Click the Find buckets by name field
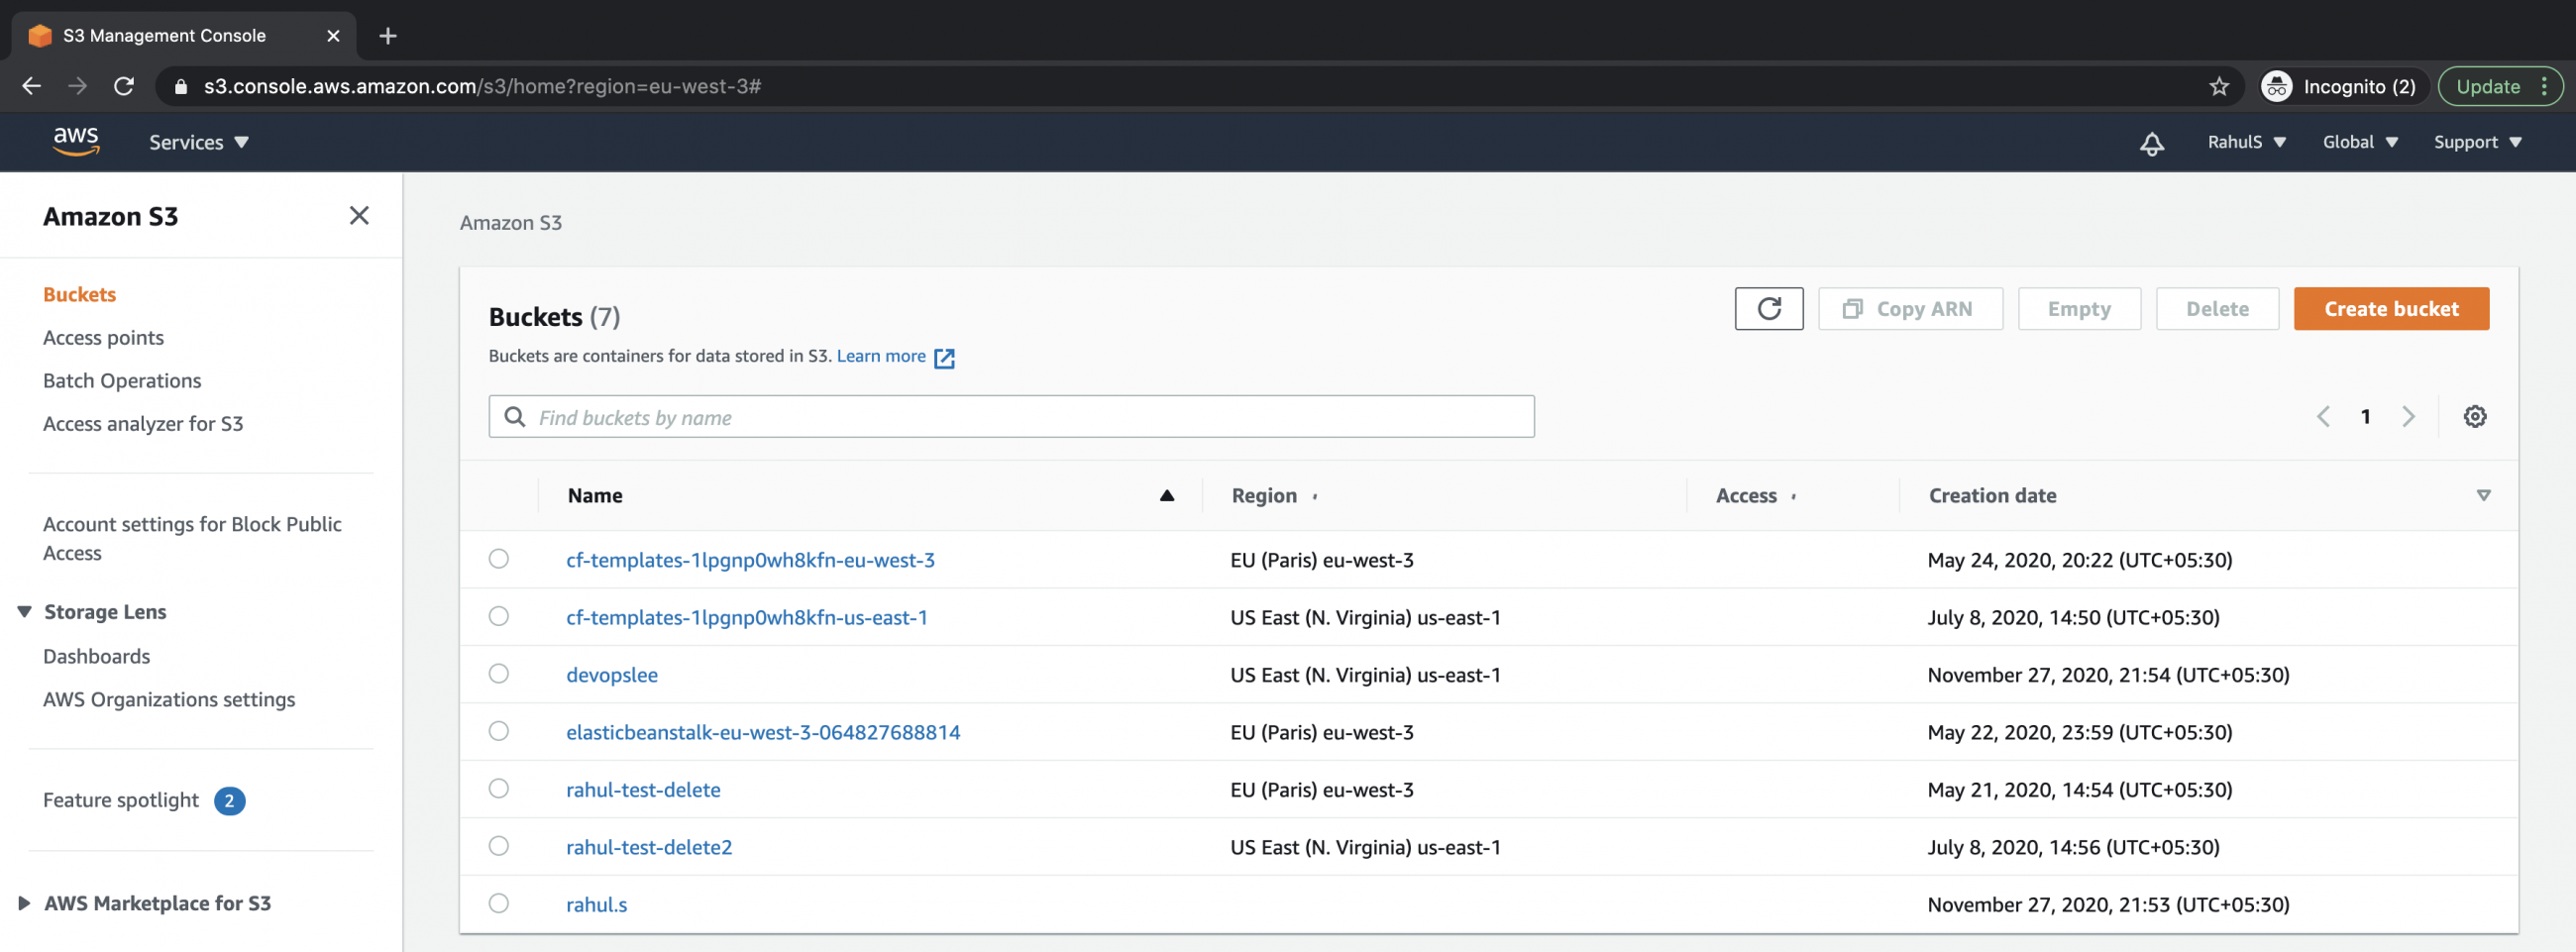Image resolution: width=2576 pixels, height=952 pixels. (1010, 416)
